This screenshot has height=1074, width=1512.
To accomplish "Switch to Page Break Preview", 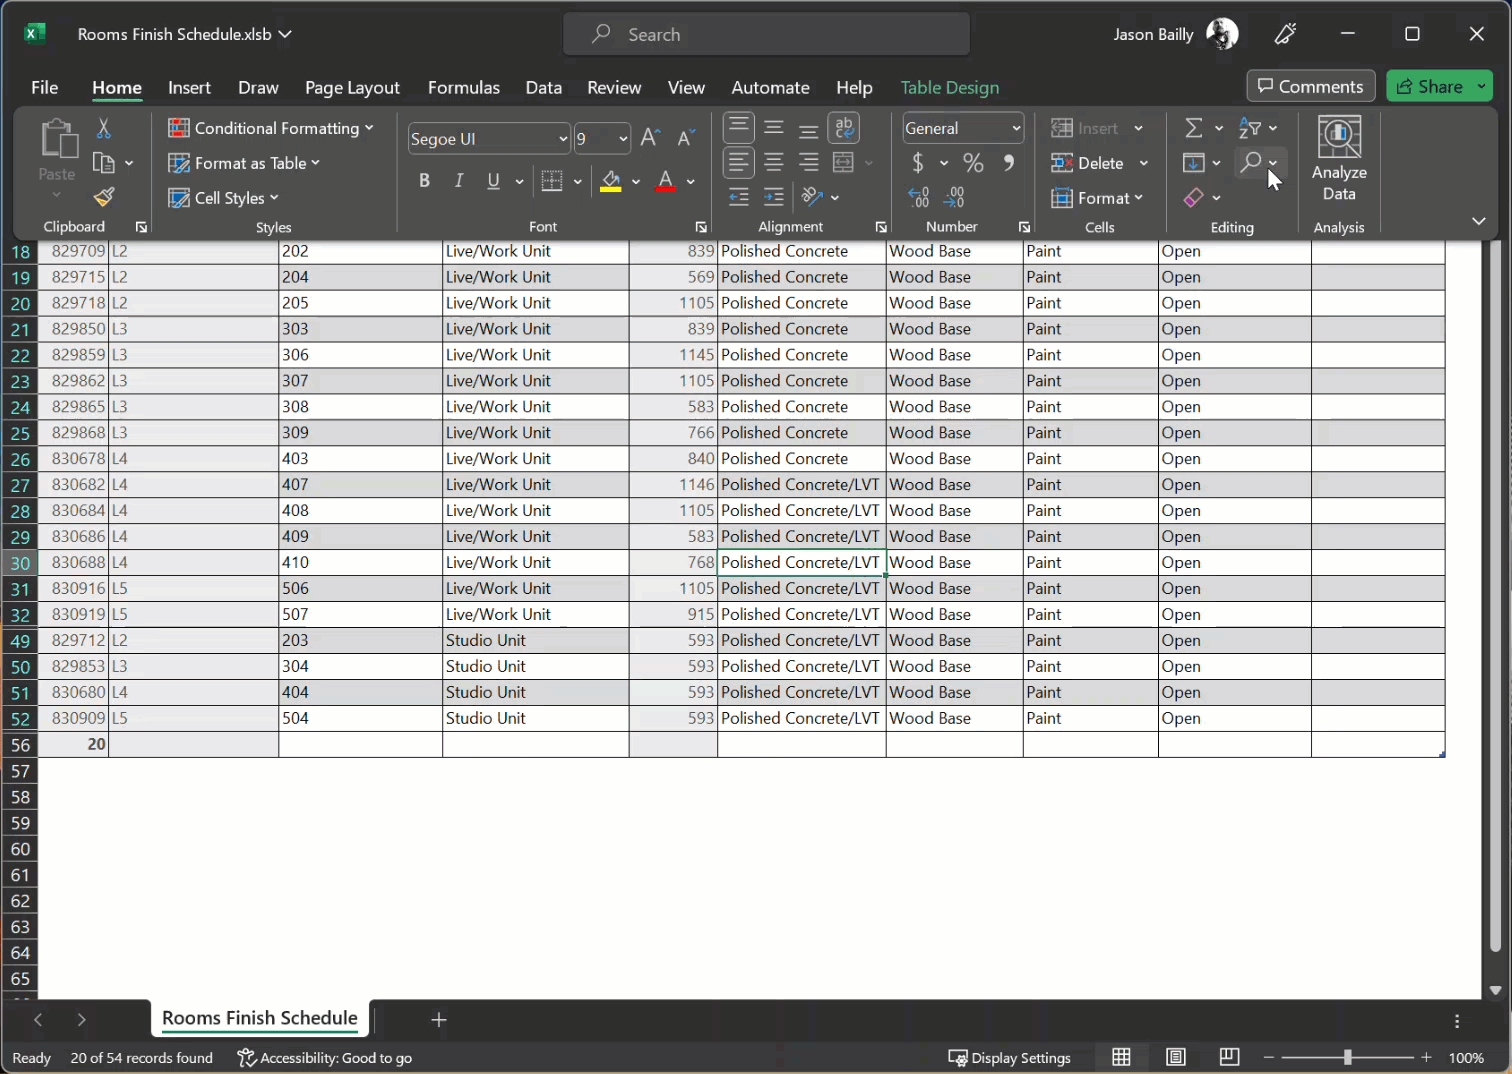I will (1230, 1057).
